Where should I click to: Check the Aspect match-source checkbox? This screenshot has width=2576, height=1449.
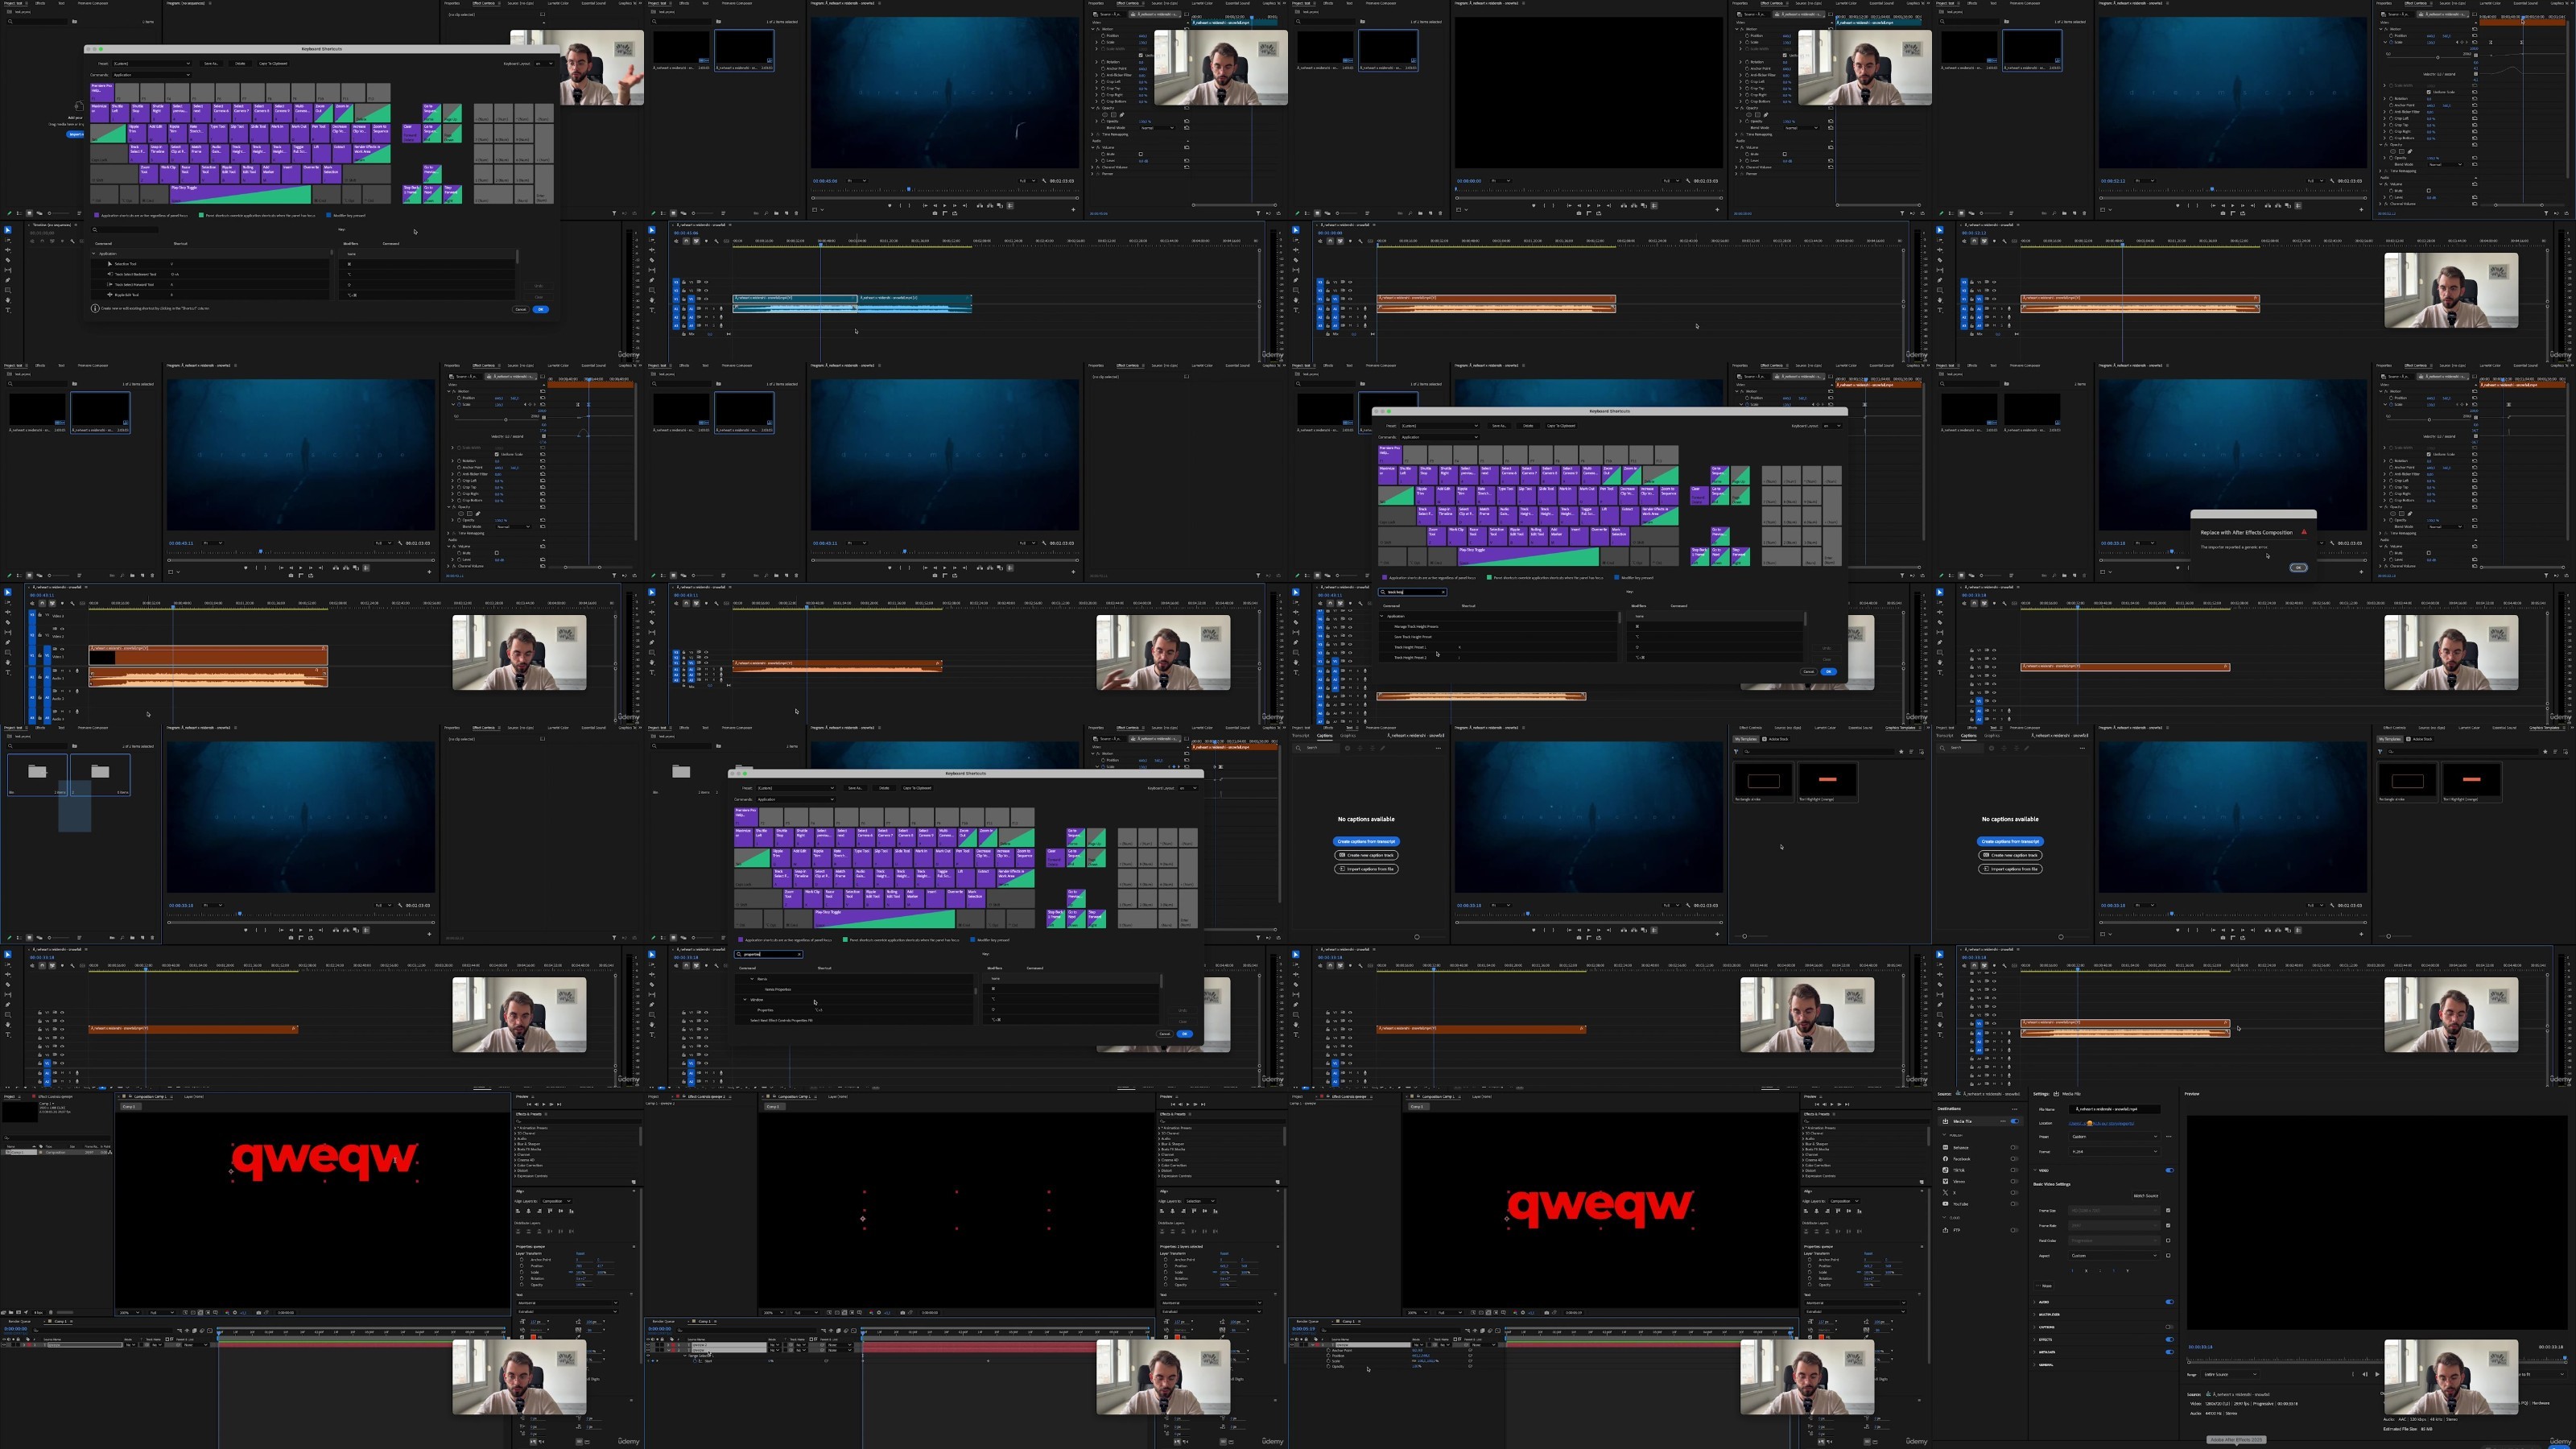pos(2168,1256)
